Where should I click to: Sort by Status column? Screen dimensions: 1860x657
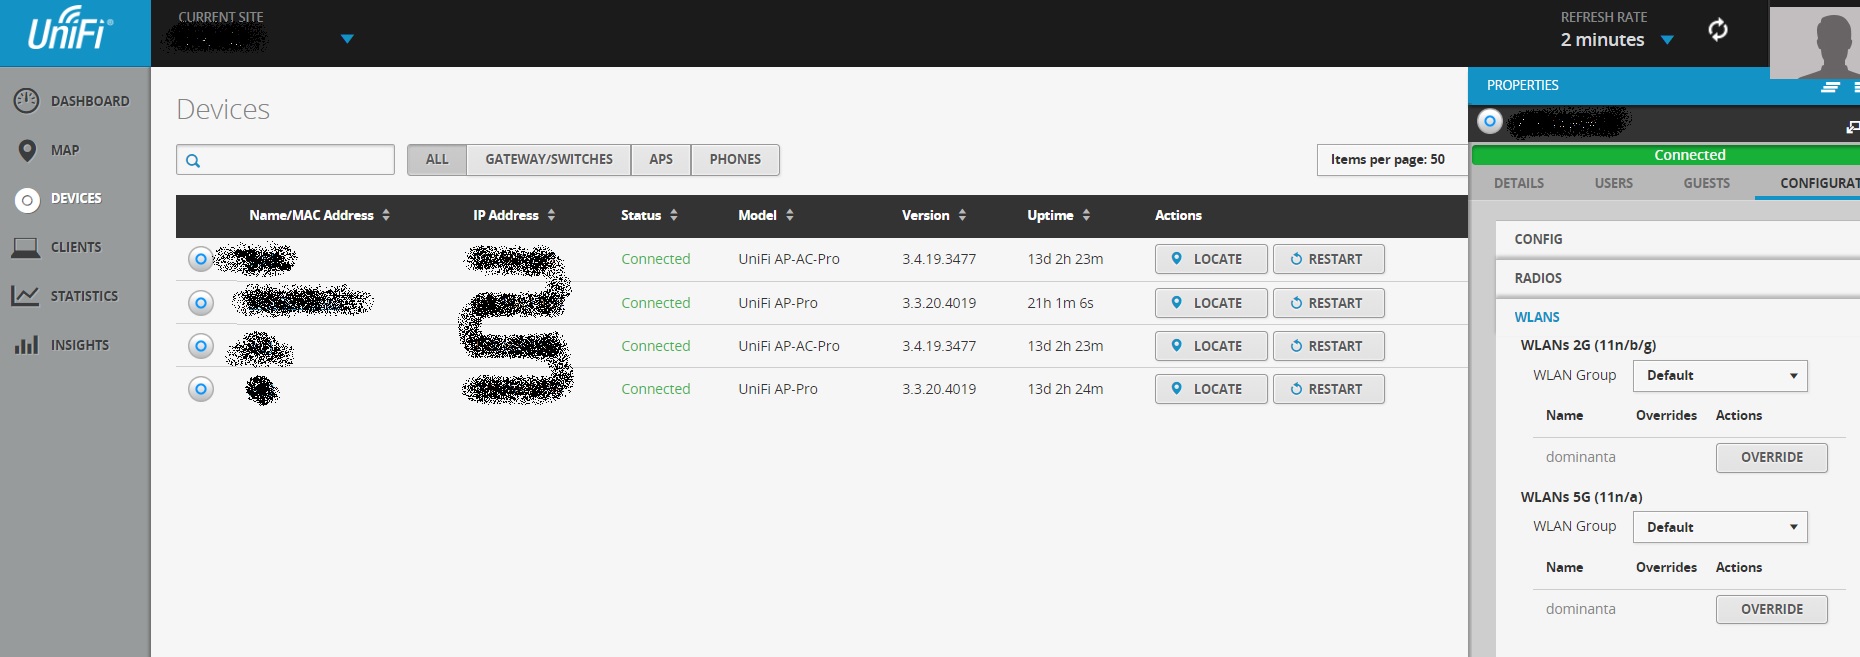[x=649, y=215]
